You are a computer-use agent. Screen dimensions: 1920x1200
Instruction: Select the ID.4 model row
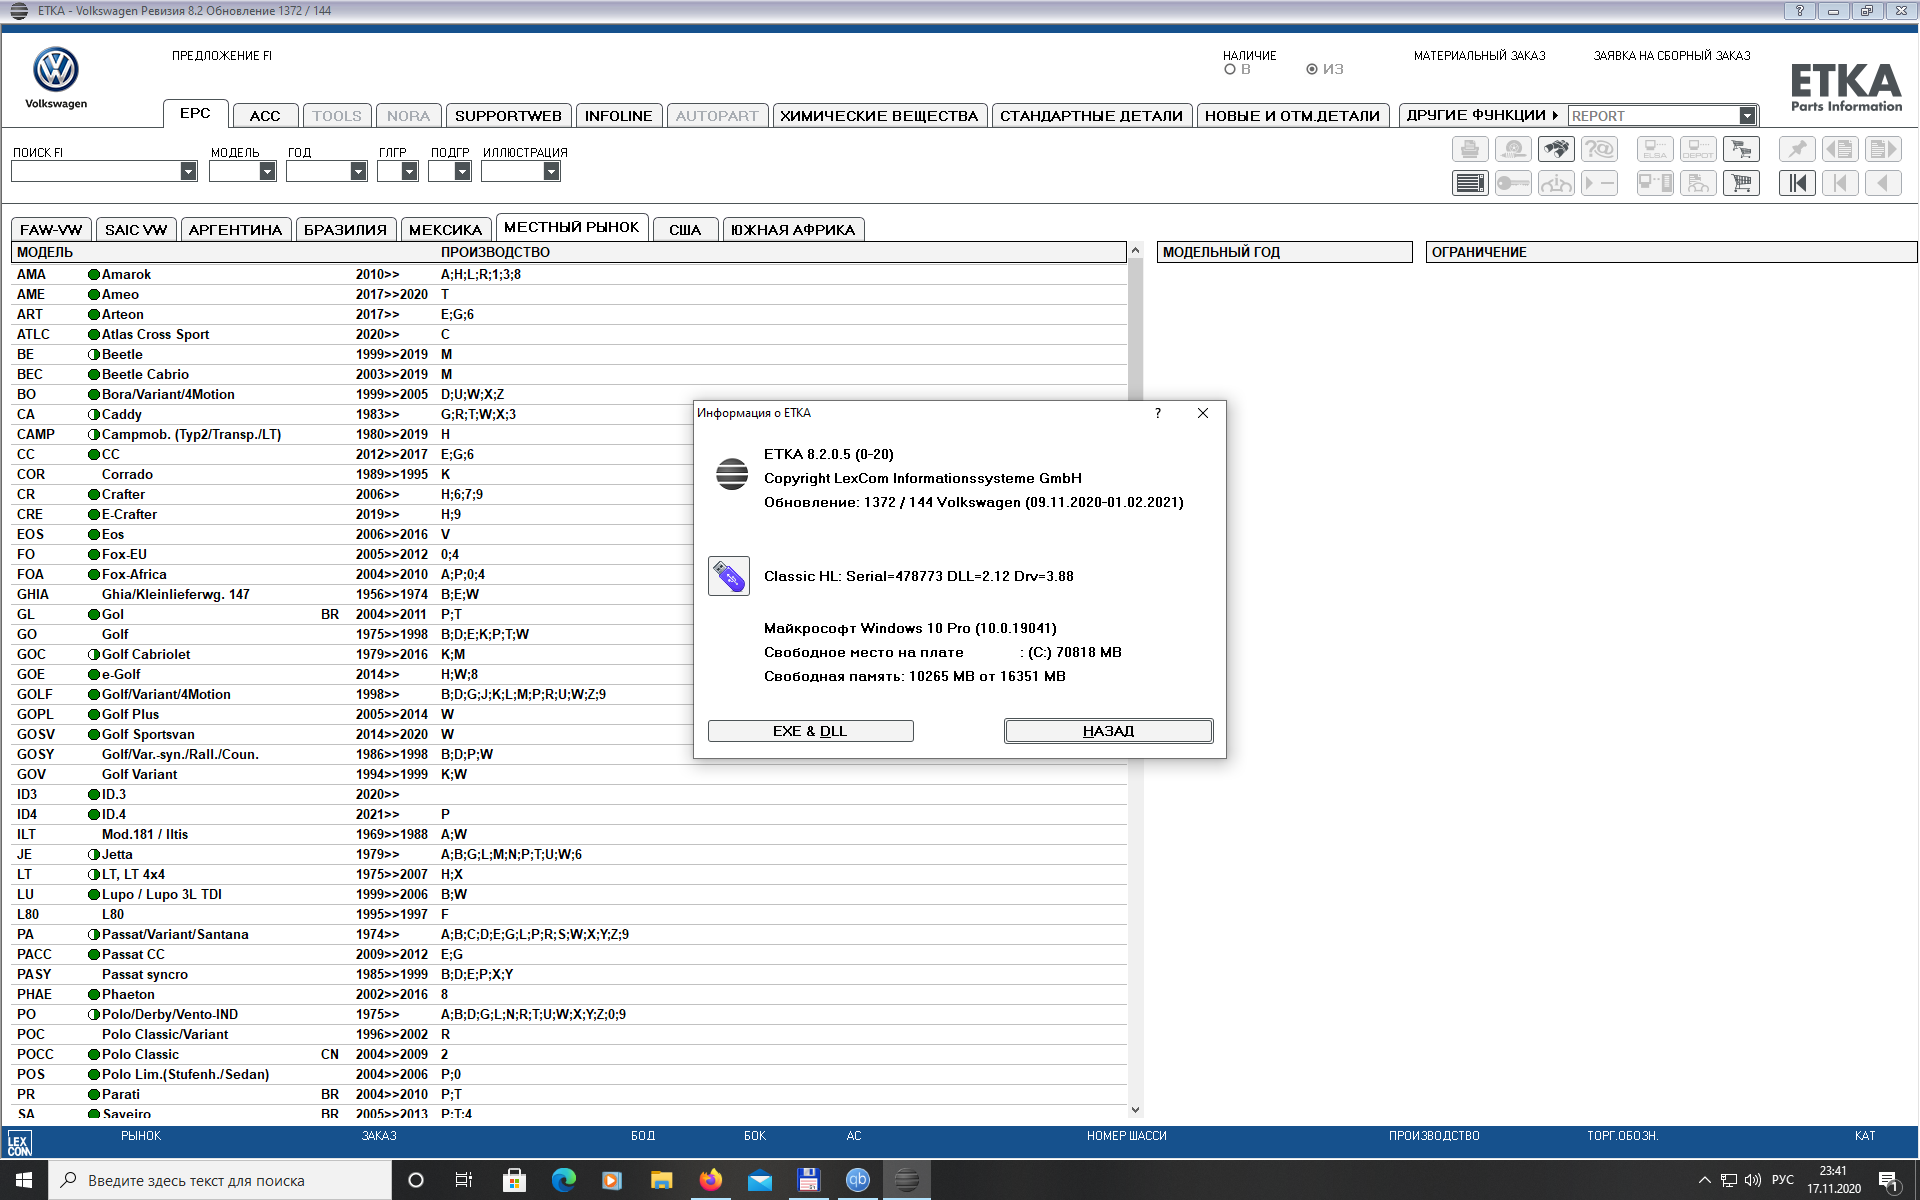(570, 814)
